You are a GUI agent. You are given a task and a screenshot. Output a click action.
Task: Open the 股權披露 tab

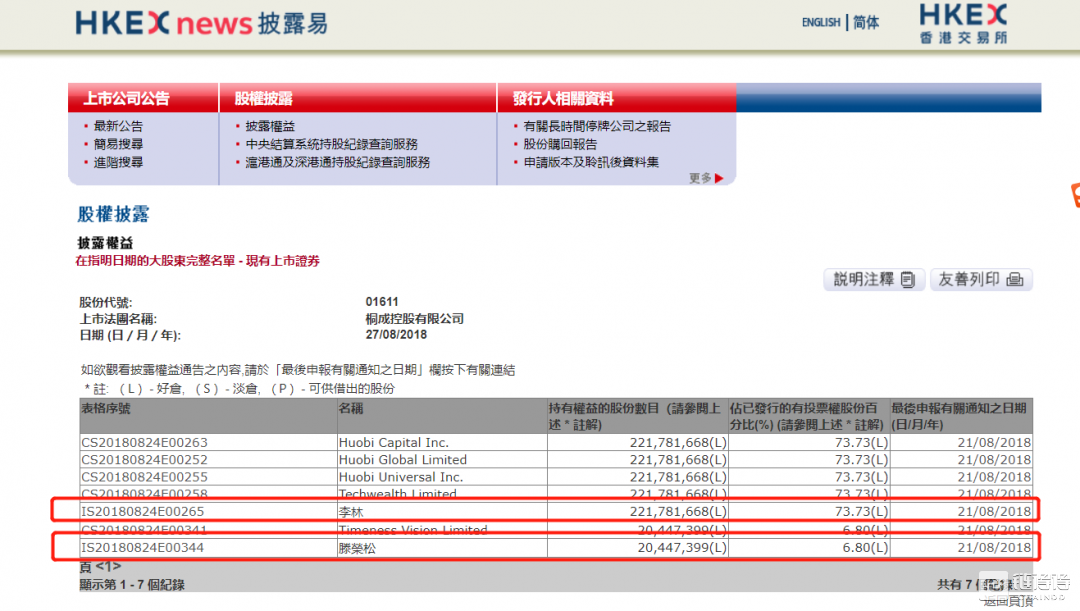tap(263, 98)
